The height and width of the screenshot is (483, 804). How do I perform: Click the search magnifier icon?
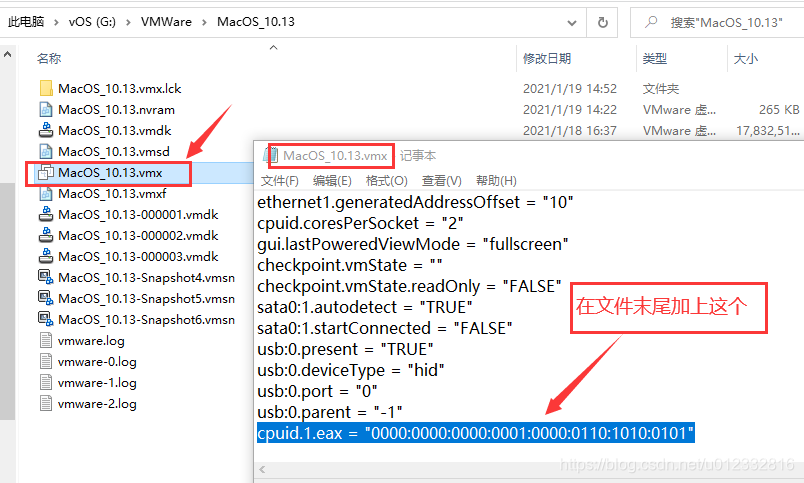click(x=651, y=22)
